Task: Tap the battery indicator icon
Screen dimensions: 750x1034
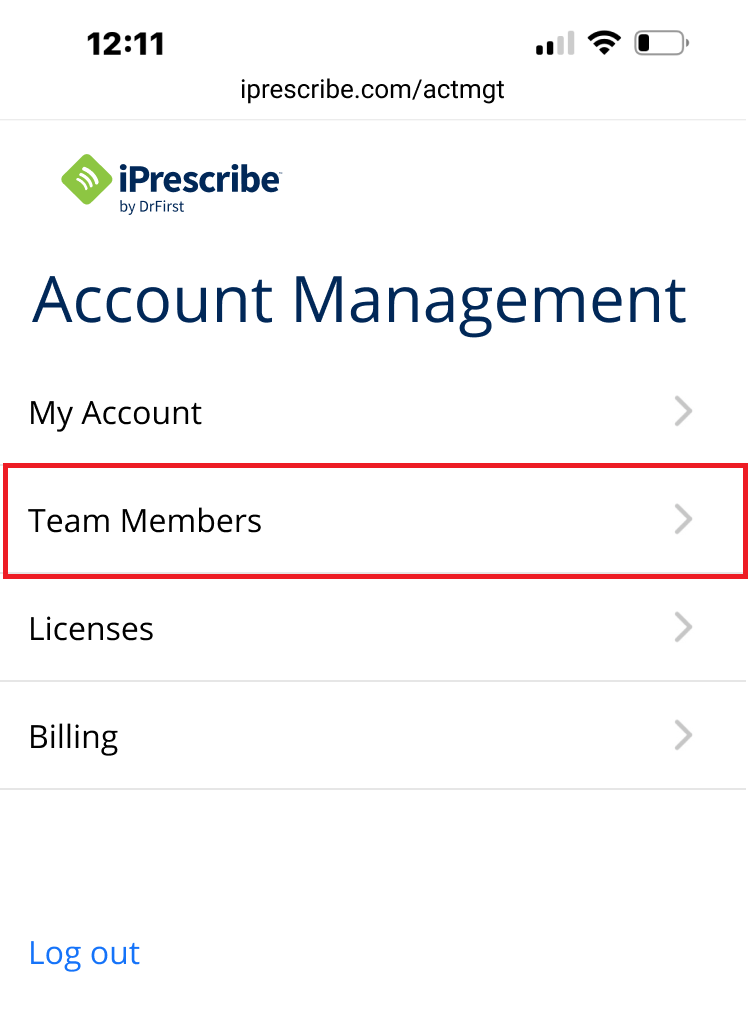Action: point(660,42)
